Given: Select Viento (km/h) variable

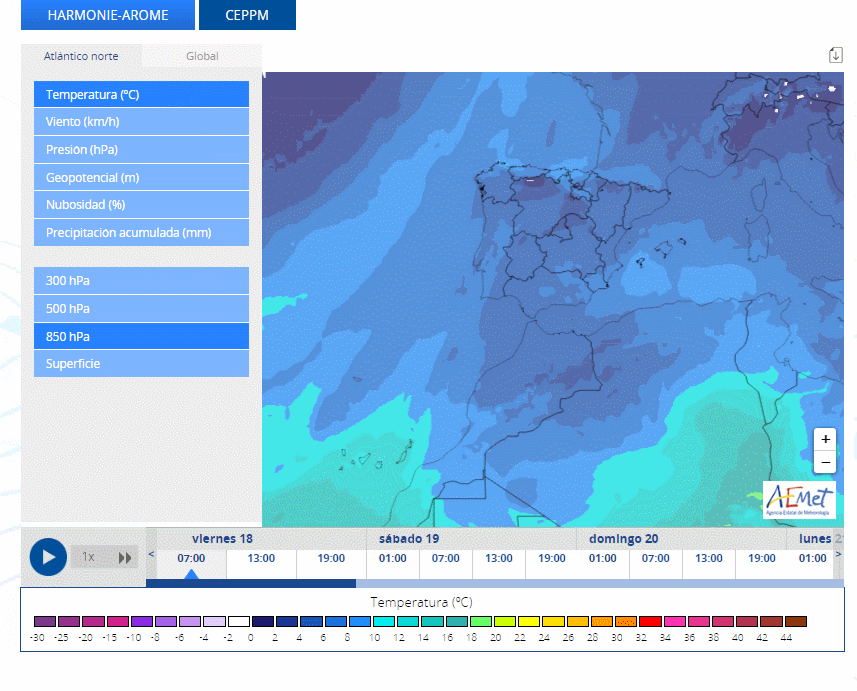Looking at the screenshot, I should point(141,122).
